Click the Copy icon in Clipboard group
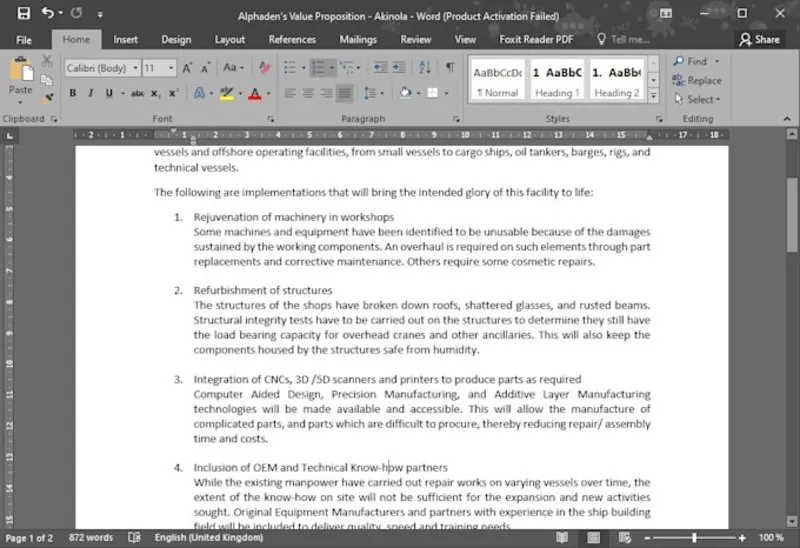Image resolution: width=800 pixels, height=548 pixels. tap(47, 80)
